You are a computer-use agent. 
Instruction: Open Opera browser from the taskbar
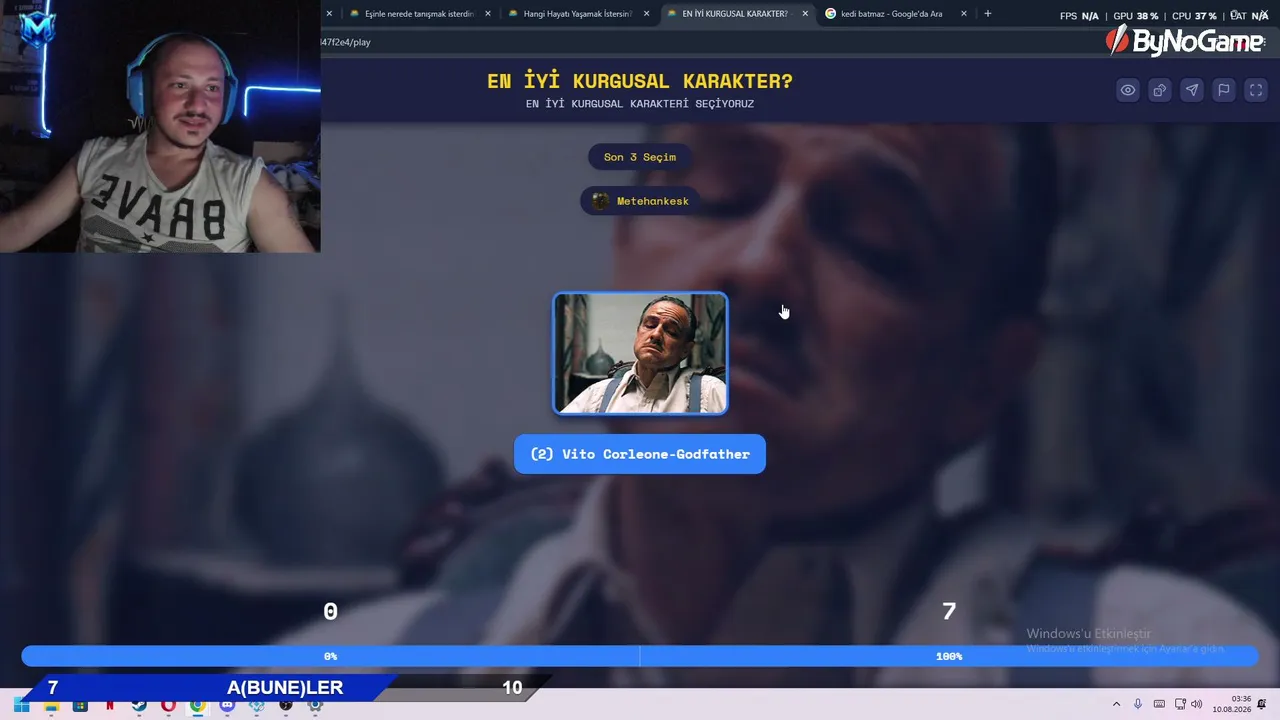168,705
